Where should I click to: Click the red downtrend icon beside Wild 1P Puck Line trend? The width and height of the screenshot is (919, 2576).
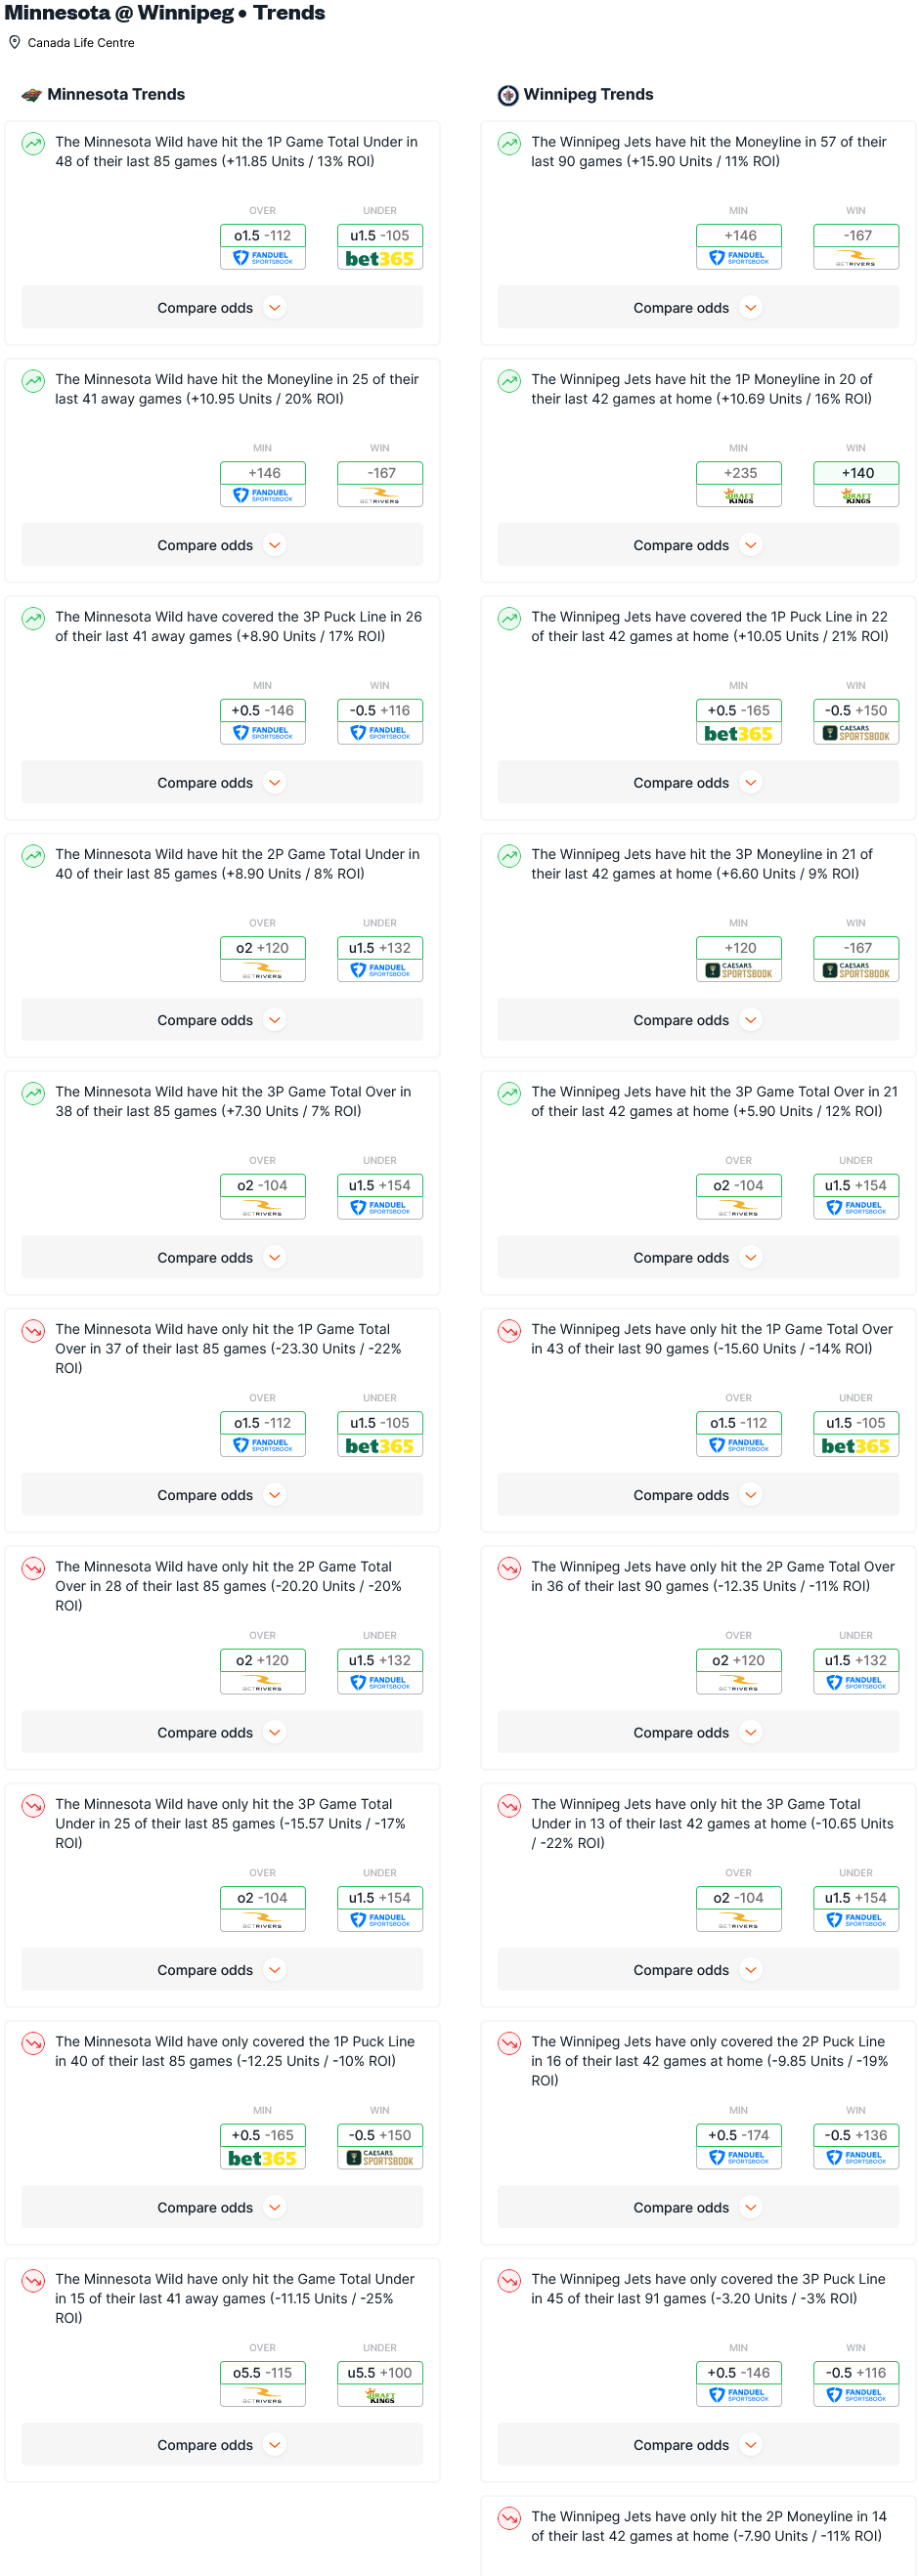(x=33, y=2043)
